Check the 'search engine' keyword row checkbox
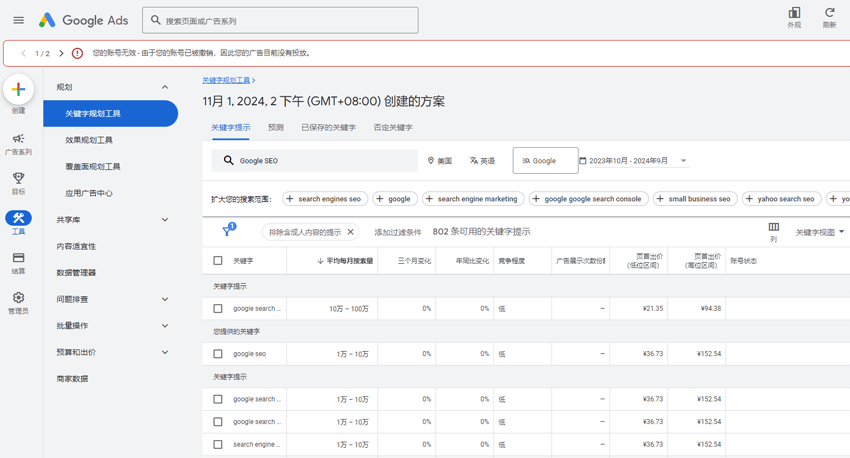Image resolution: width=850 pixels, height=458 pixels. click(218, 444)
